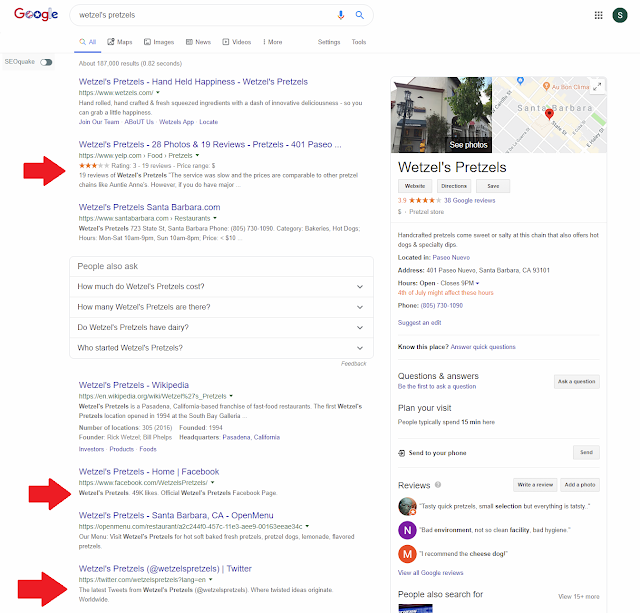This screenshot has width=640, height=613.
Task: Expand 'Do Wetzel's Pretzels have dairy?'
Action: tap(221, 327)
